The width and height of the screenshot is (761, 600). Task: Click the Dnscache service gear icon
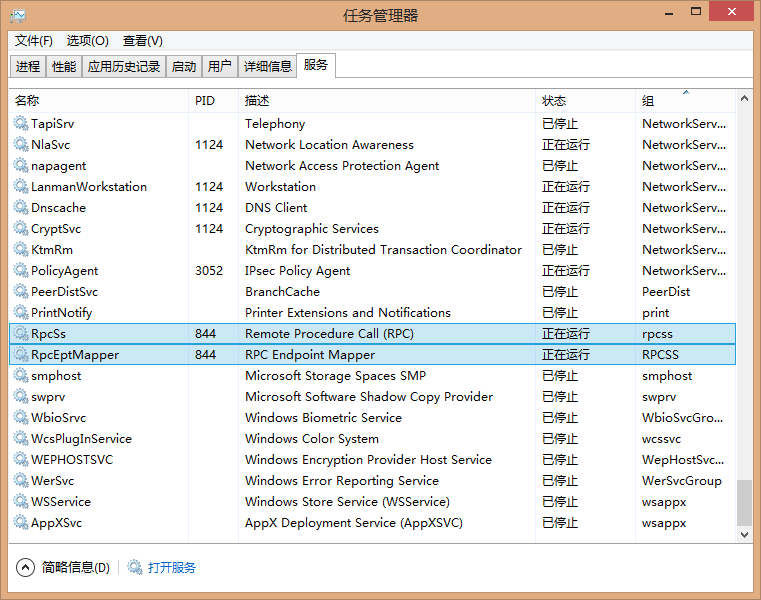[x=21, y=207]
